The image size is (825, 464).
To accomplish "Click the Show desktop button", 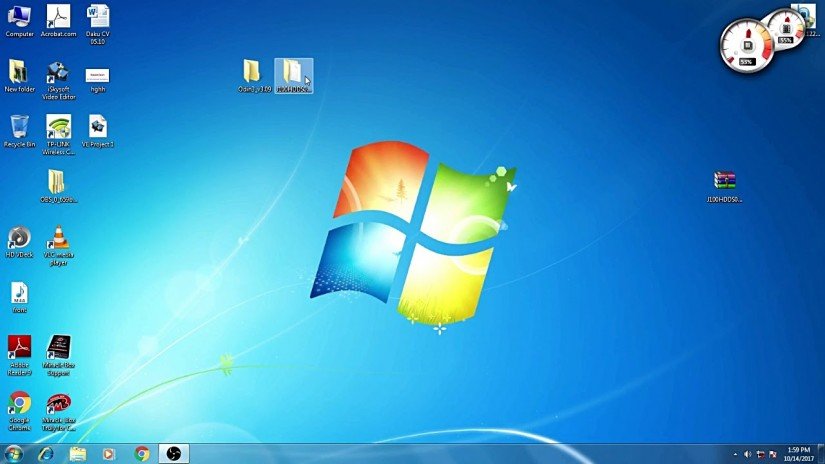I will pos(821,453).
